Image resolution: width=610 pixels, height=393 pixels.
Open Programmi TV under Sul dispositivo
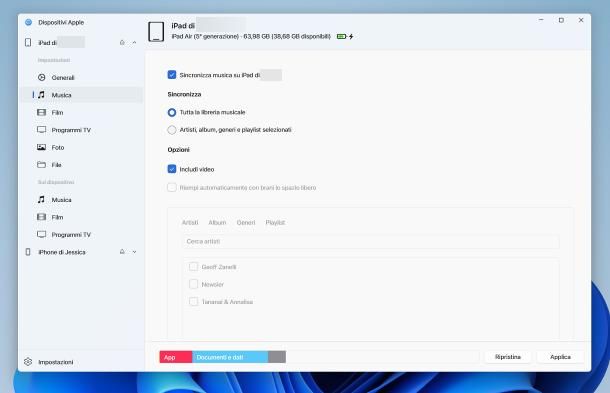click(82, 234)
